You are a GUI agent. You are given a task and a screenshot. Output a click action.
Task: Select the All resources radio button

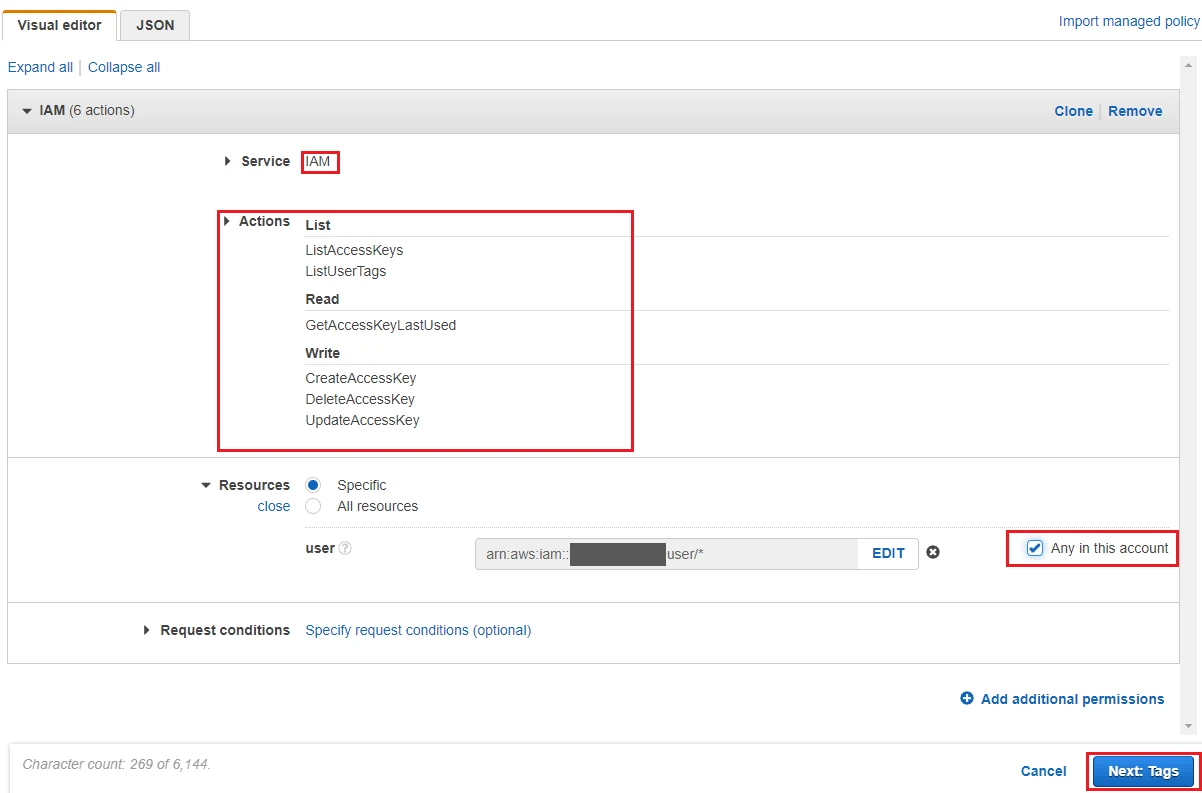click(x=314, y=506)
